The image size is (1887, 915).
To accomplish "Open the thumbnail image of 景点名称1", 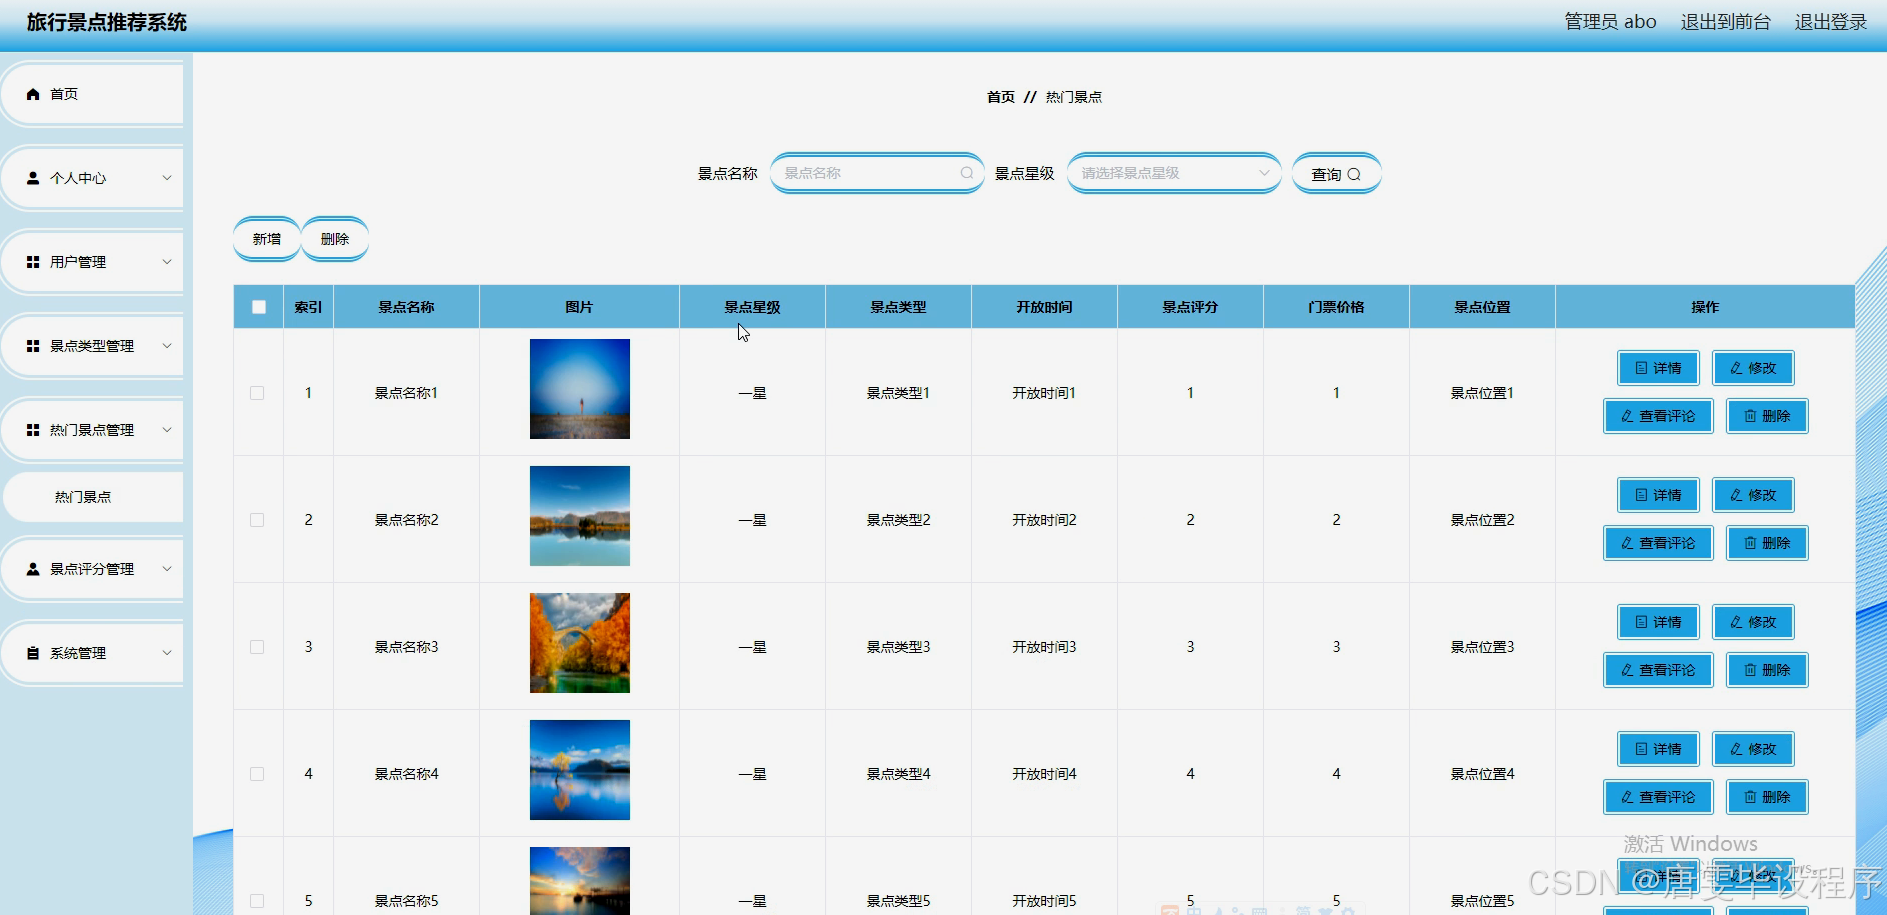I will (x=580, y=389).
